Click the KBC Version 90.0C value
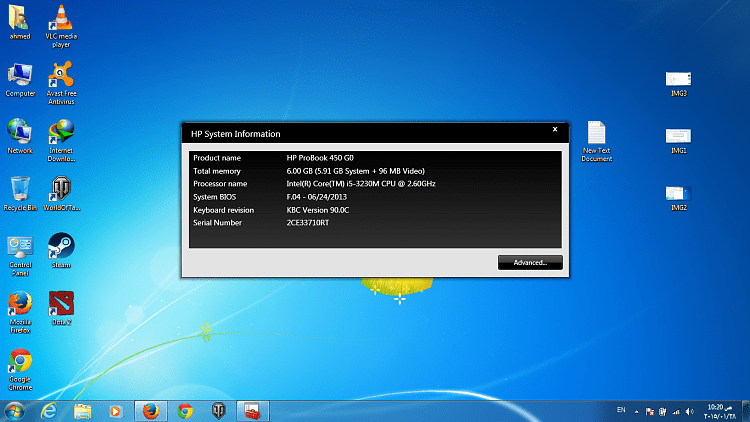The image size is (750, 422). point(318,210)
